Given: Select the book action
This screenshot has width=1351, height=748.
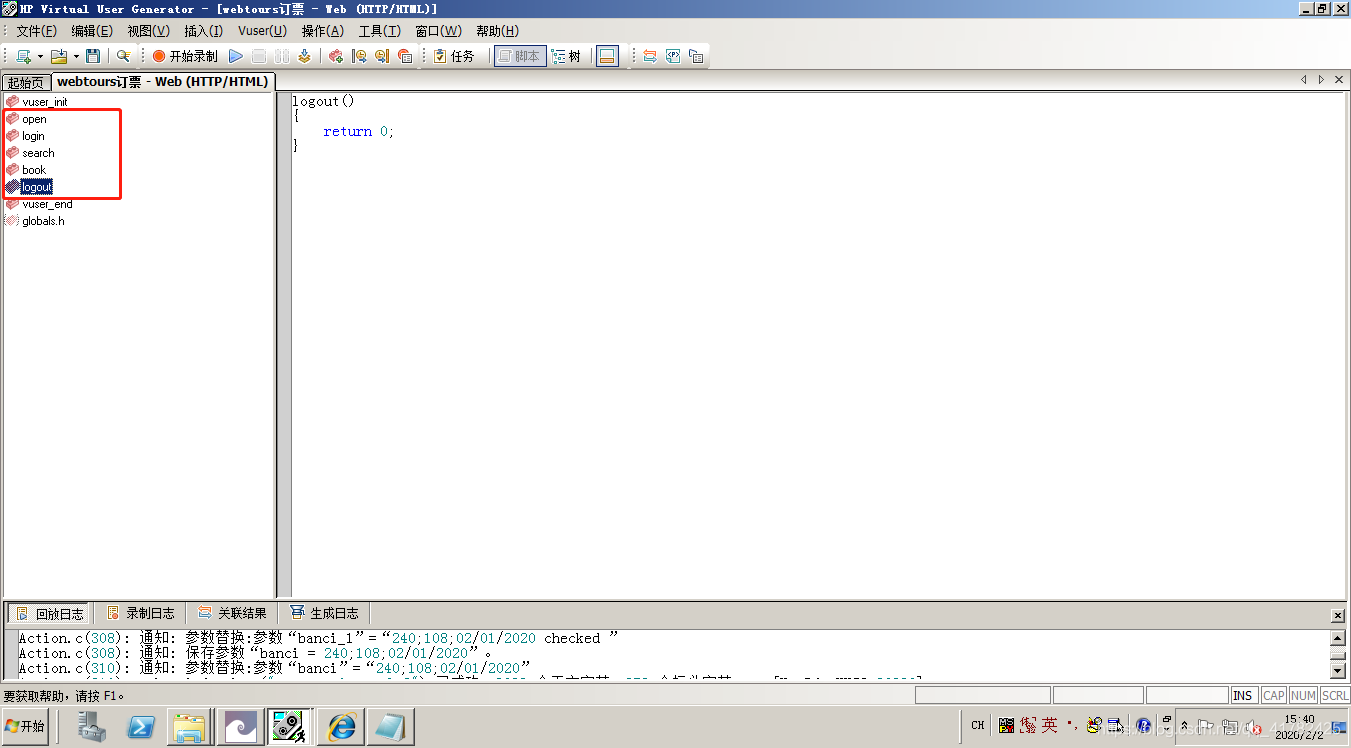Looking at the screenshot, I should click(34, 170).
